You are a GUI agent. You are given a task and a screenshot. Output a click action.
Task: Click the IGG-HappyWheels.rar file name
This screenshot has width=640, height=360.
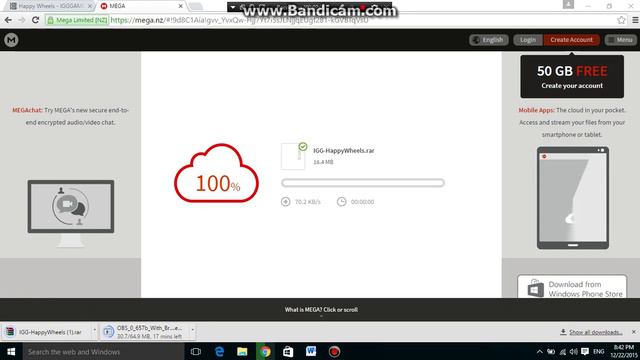pos(344,150)
